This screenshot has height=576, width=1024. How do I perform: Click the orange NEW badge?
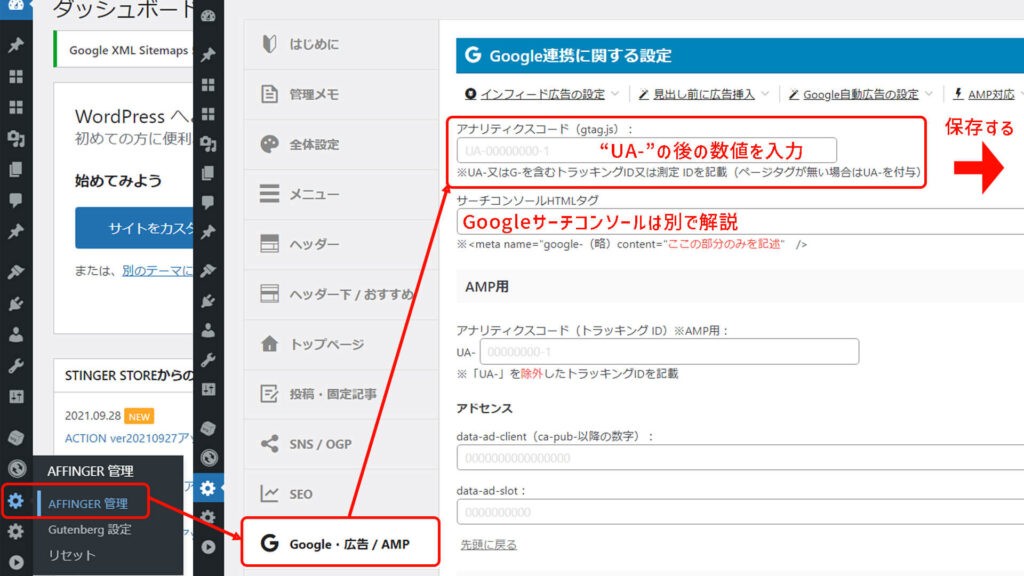[x=139, y=416]
